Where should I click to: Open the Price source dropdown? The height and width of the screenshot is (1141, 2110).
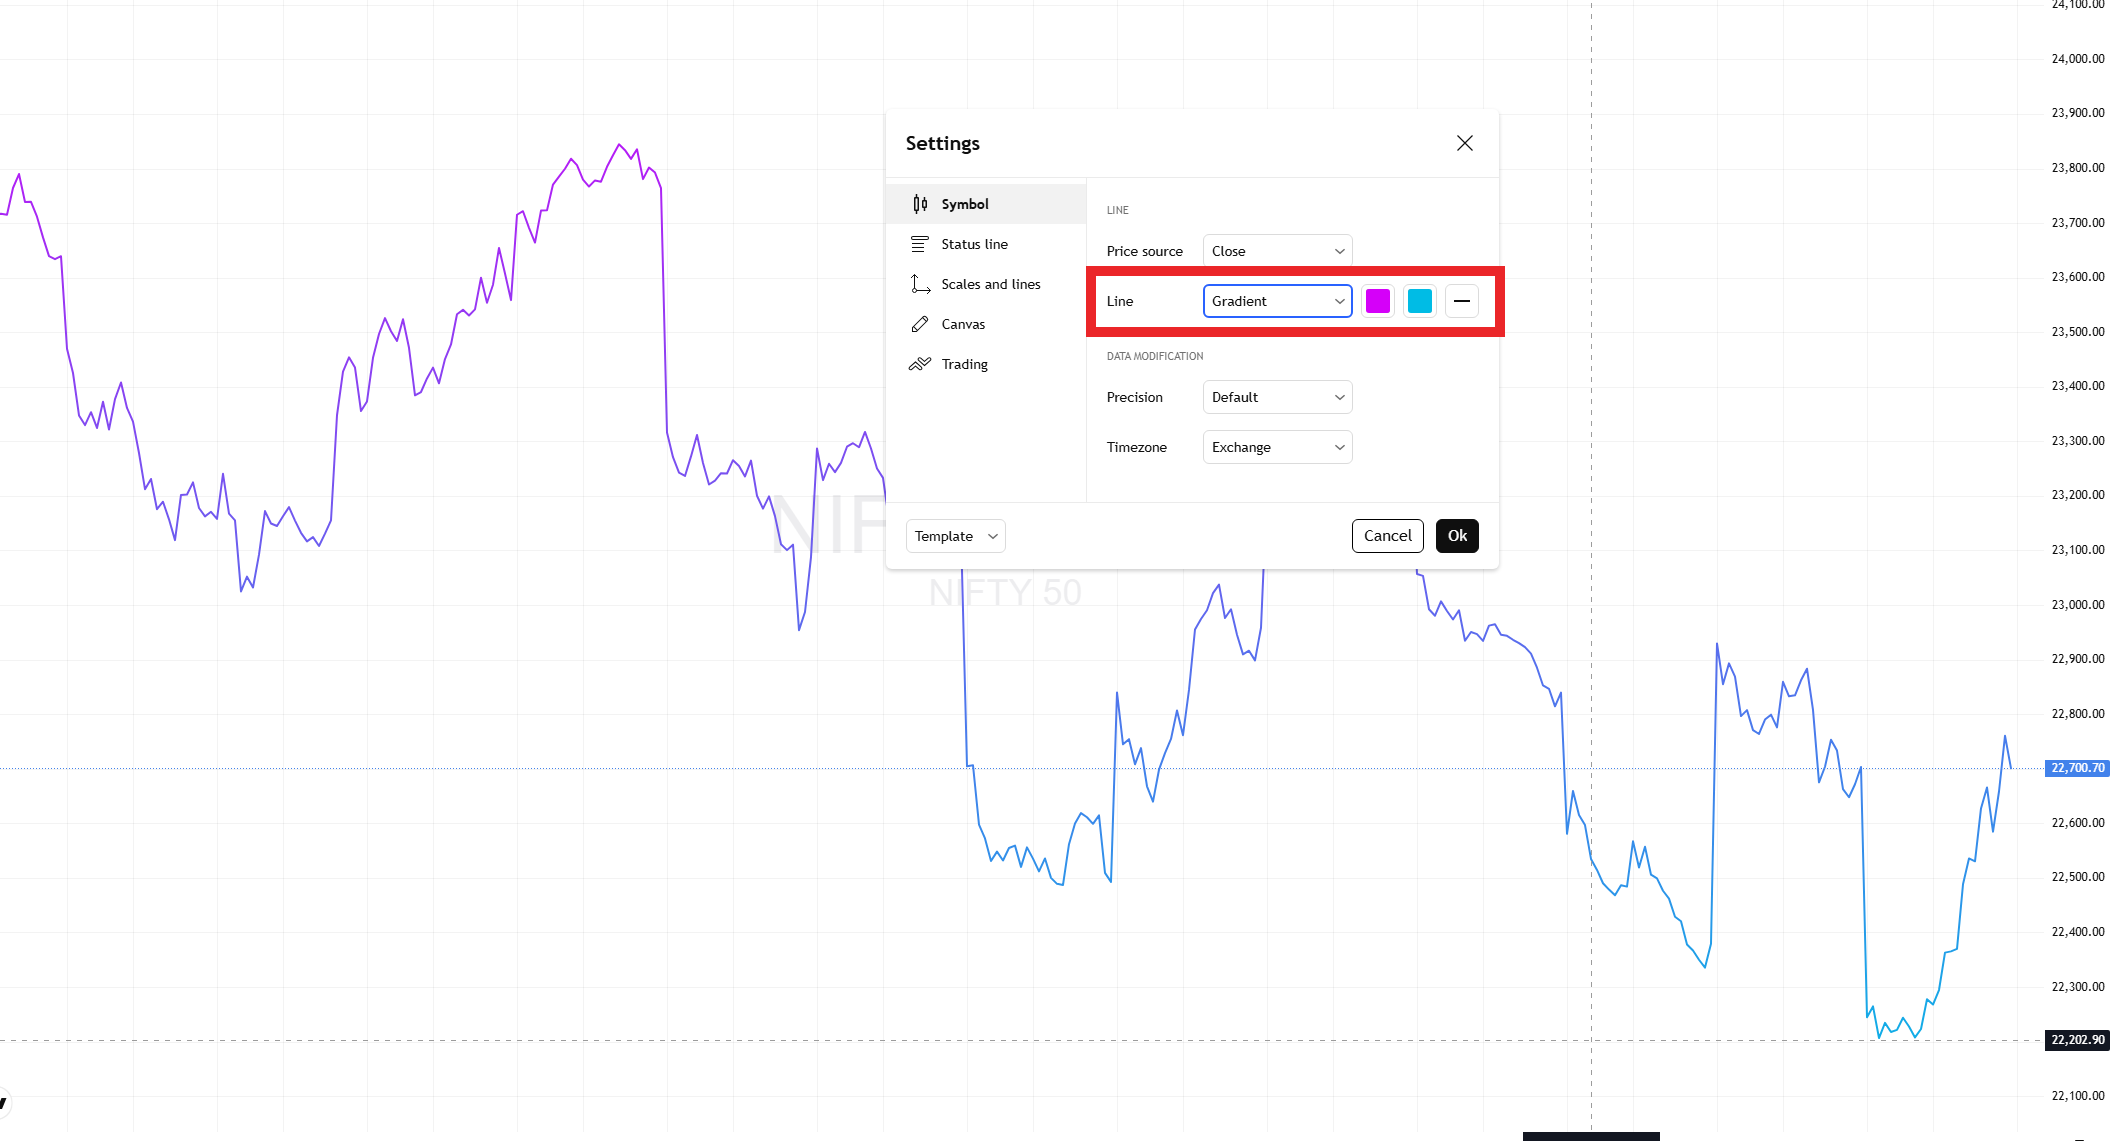pyautogui.click(x=1277, y=251)
